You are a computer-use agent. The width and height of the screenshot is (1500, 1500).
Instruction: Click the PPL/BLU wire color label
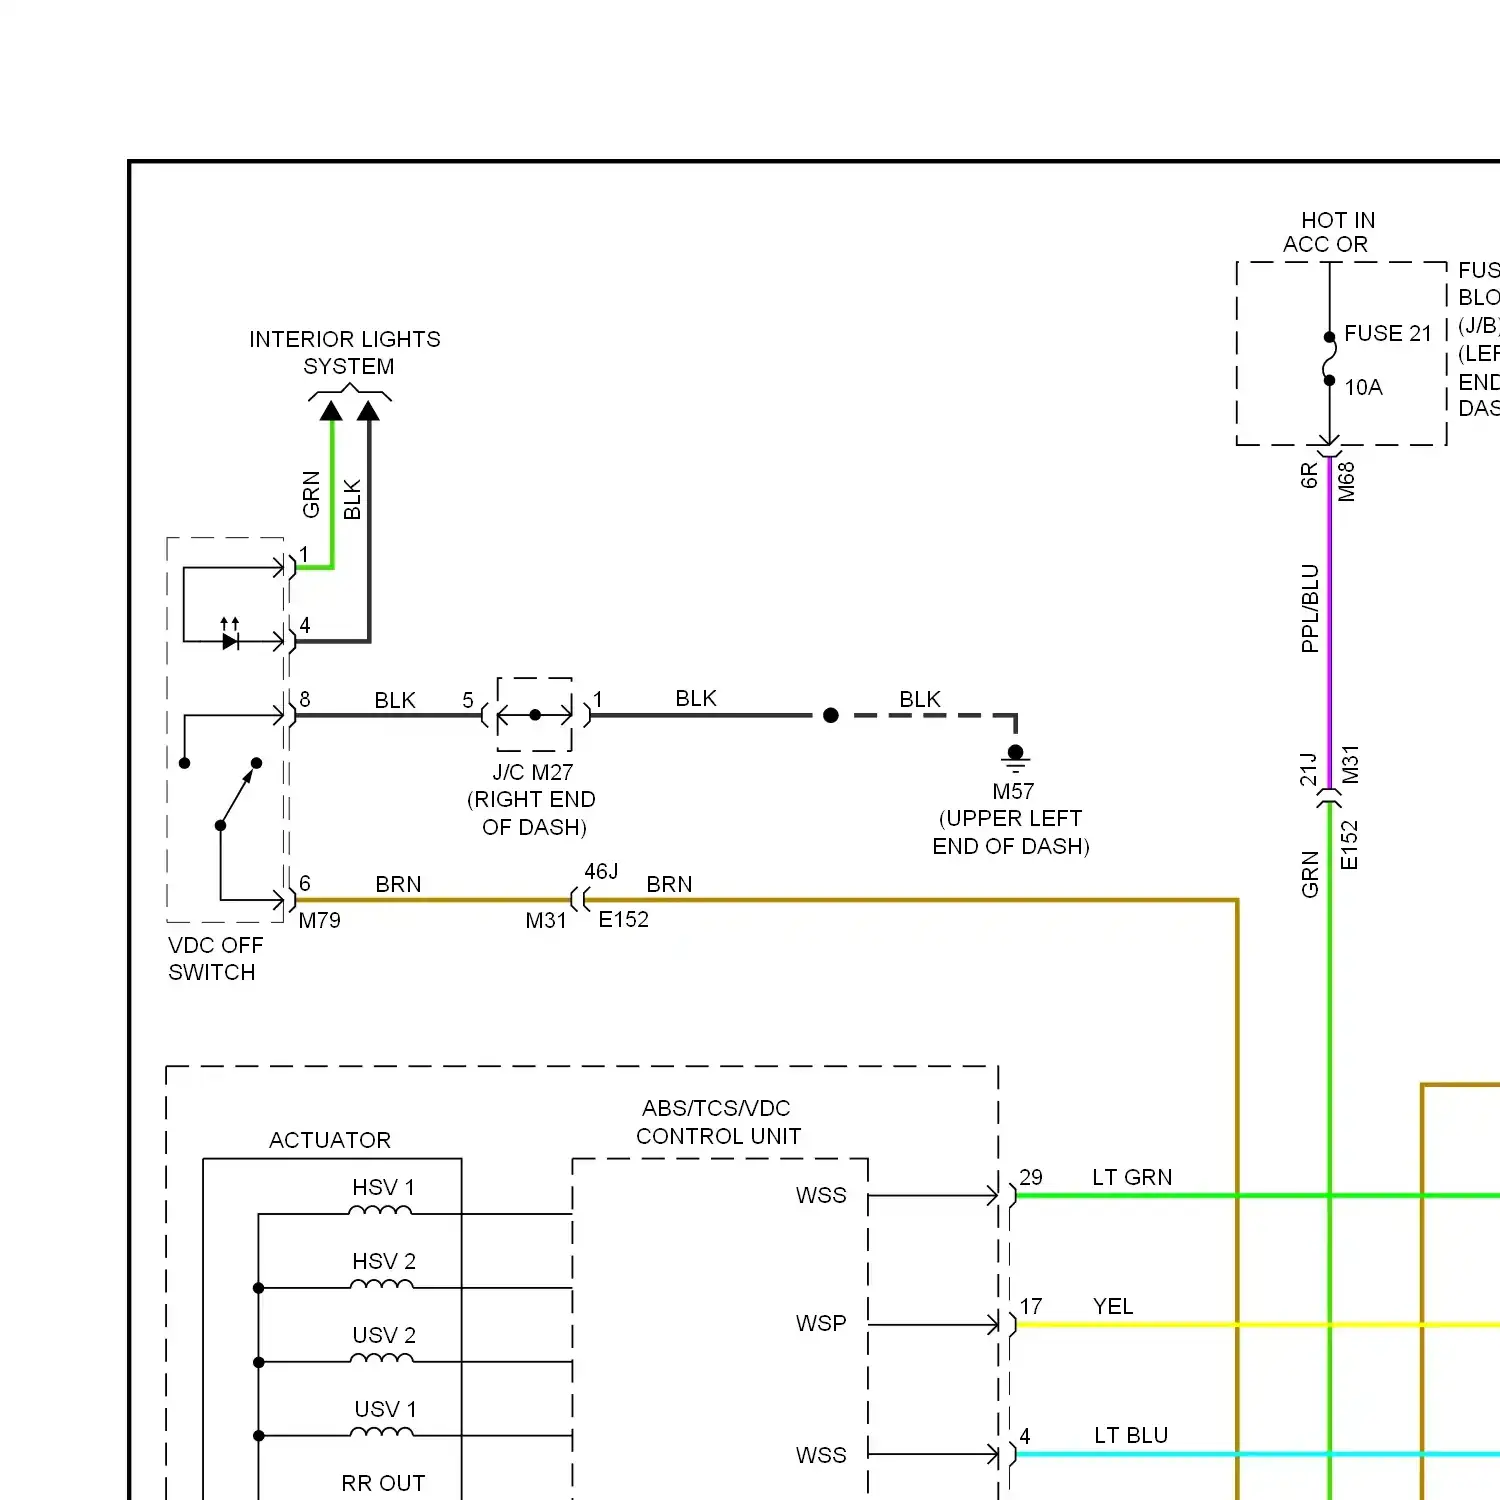coord(1310,609)
